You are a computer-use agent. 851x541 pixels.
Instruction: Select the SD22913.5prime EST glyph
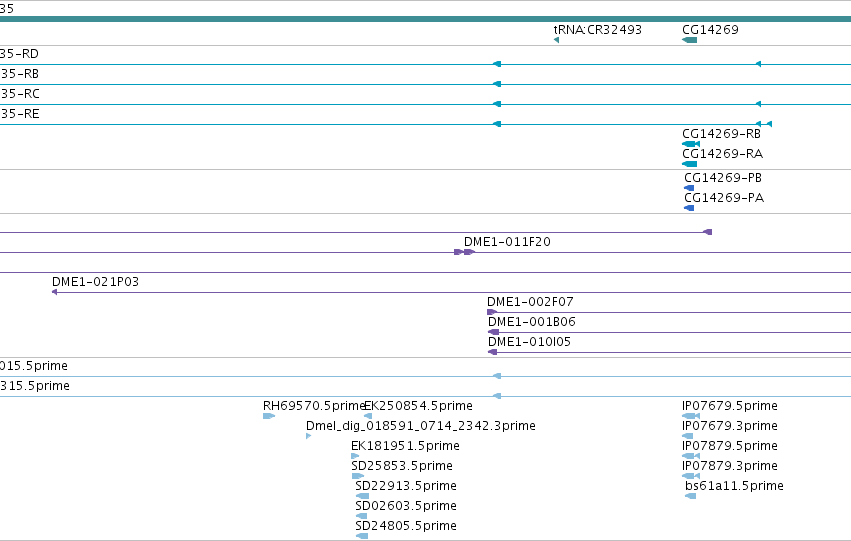362,497
